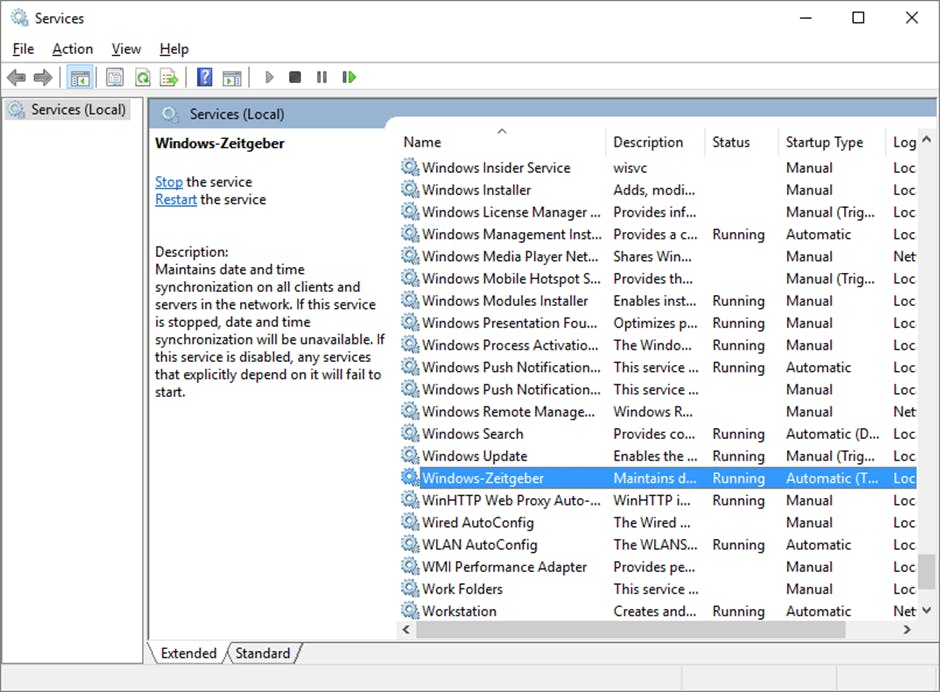Image resolution: width=940 pixels, height=692 pixels.
Task: Click the Restart Service toolbar icon
Action: click(x=349, y=77)
